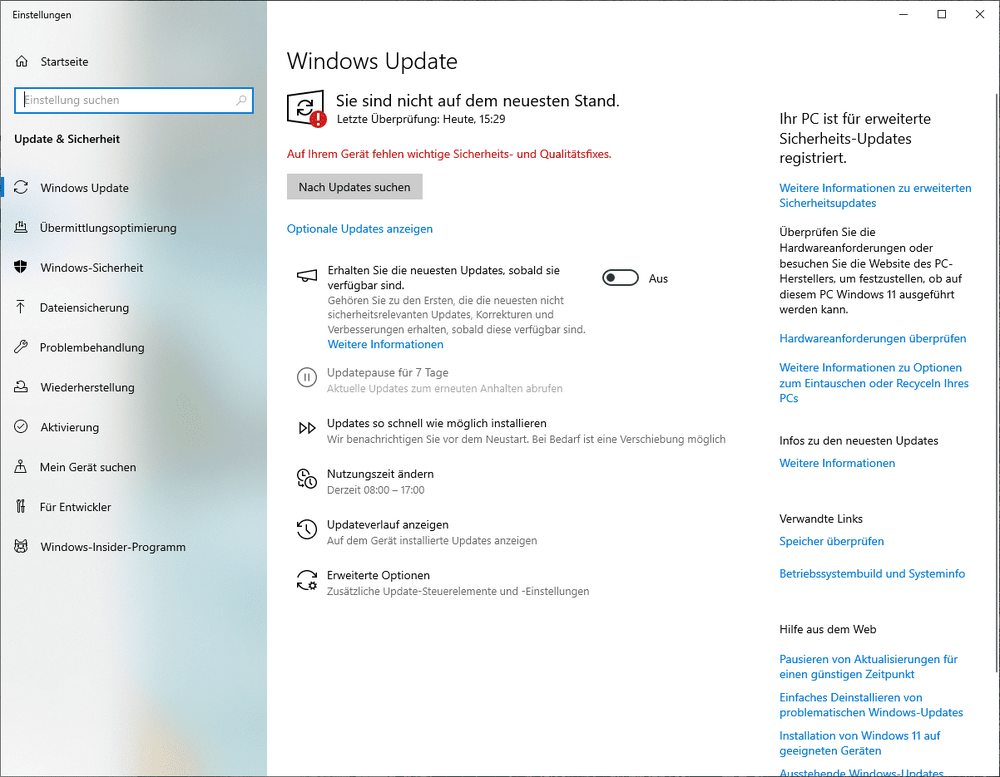
Task: Follow the Speicher überprüfen link
Action: point(832,541)
